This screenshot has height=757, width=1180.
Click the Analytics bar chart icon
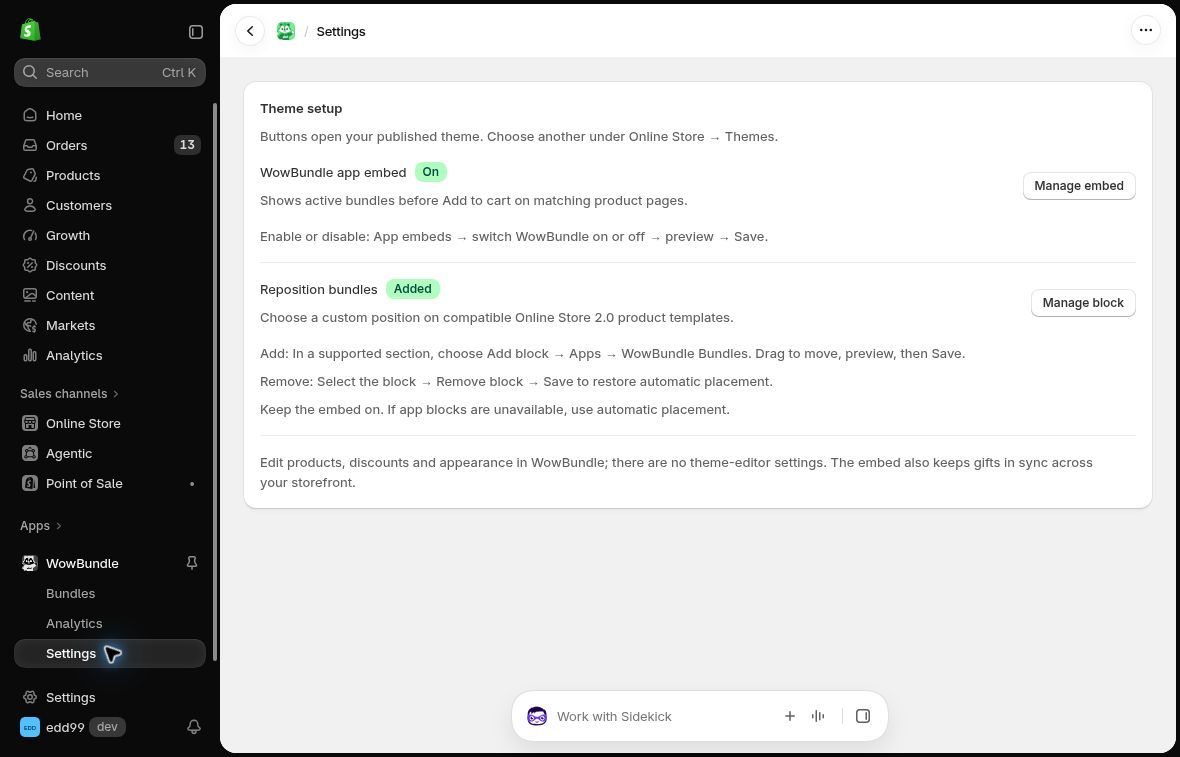tap(30, 355)
